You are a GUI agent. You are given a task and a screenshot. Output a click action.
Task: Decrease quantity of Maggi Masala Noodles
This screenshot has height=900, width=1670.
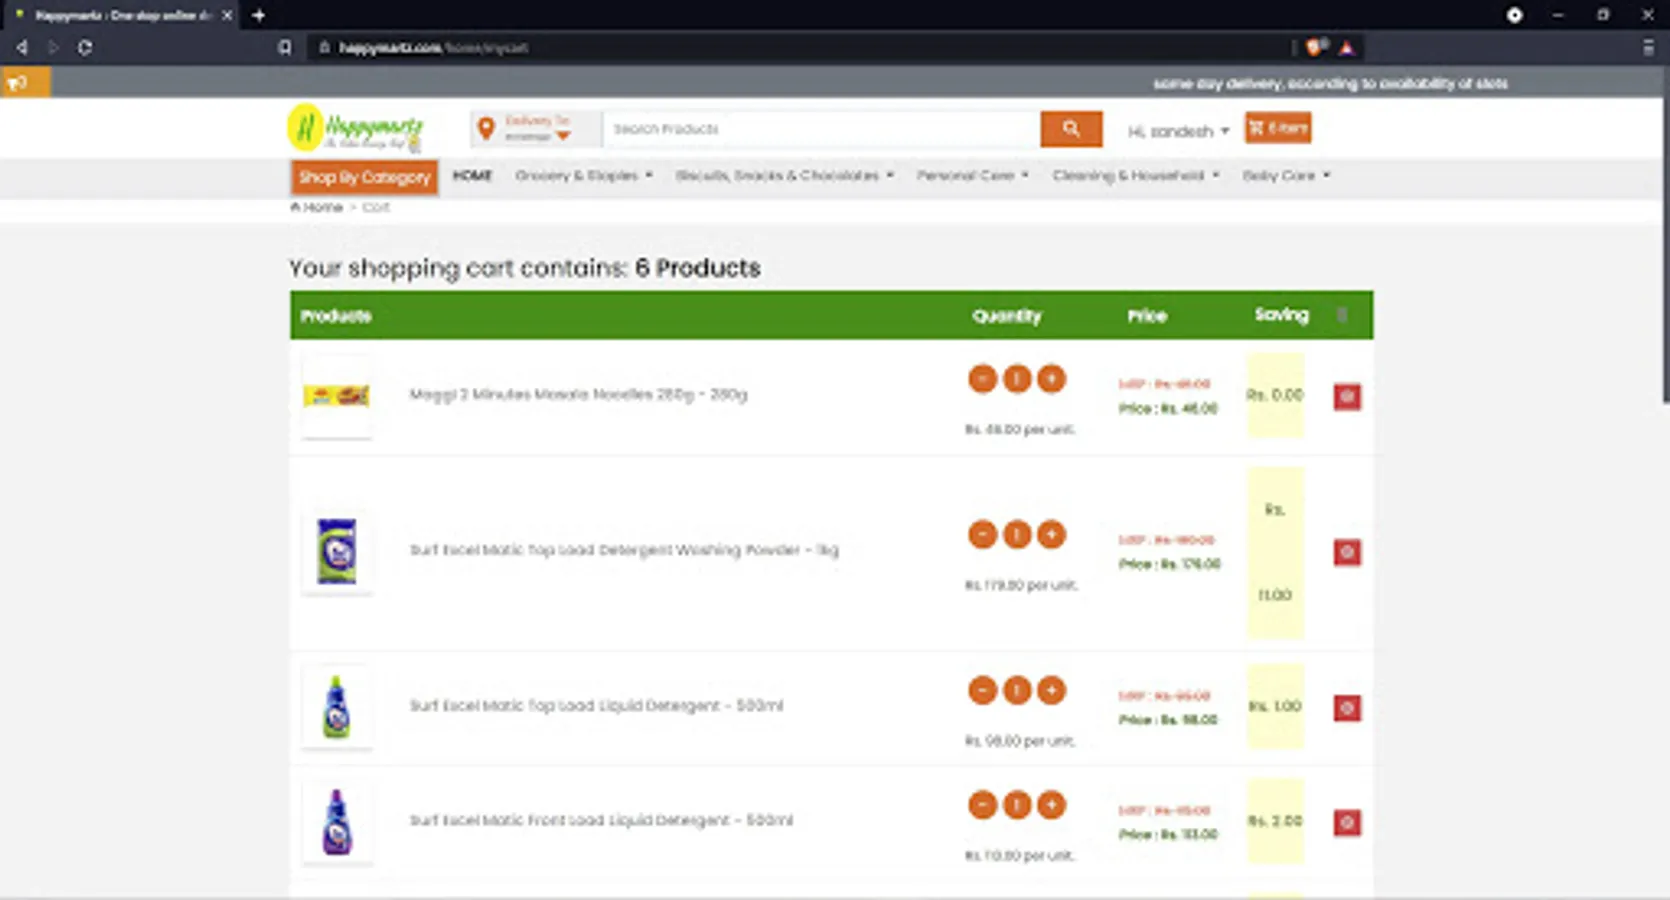pyautogui.click(x=983, y=379)
